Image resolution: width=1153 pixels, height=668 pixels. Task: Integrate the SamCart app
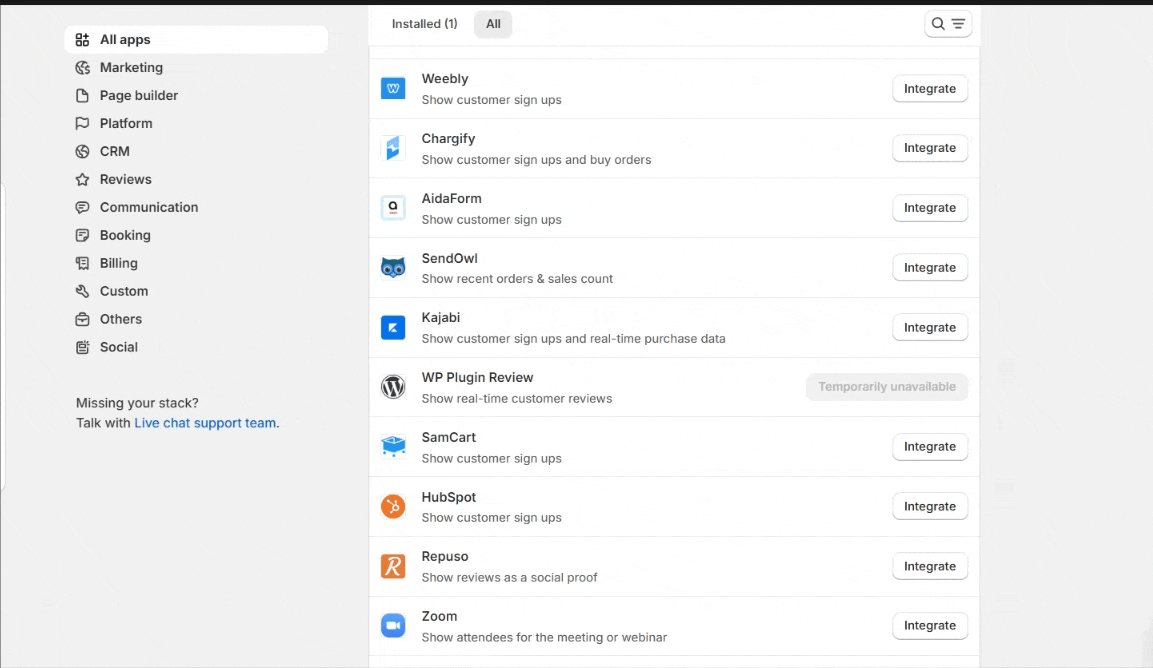[929, 447]
